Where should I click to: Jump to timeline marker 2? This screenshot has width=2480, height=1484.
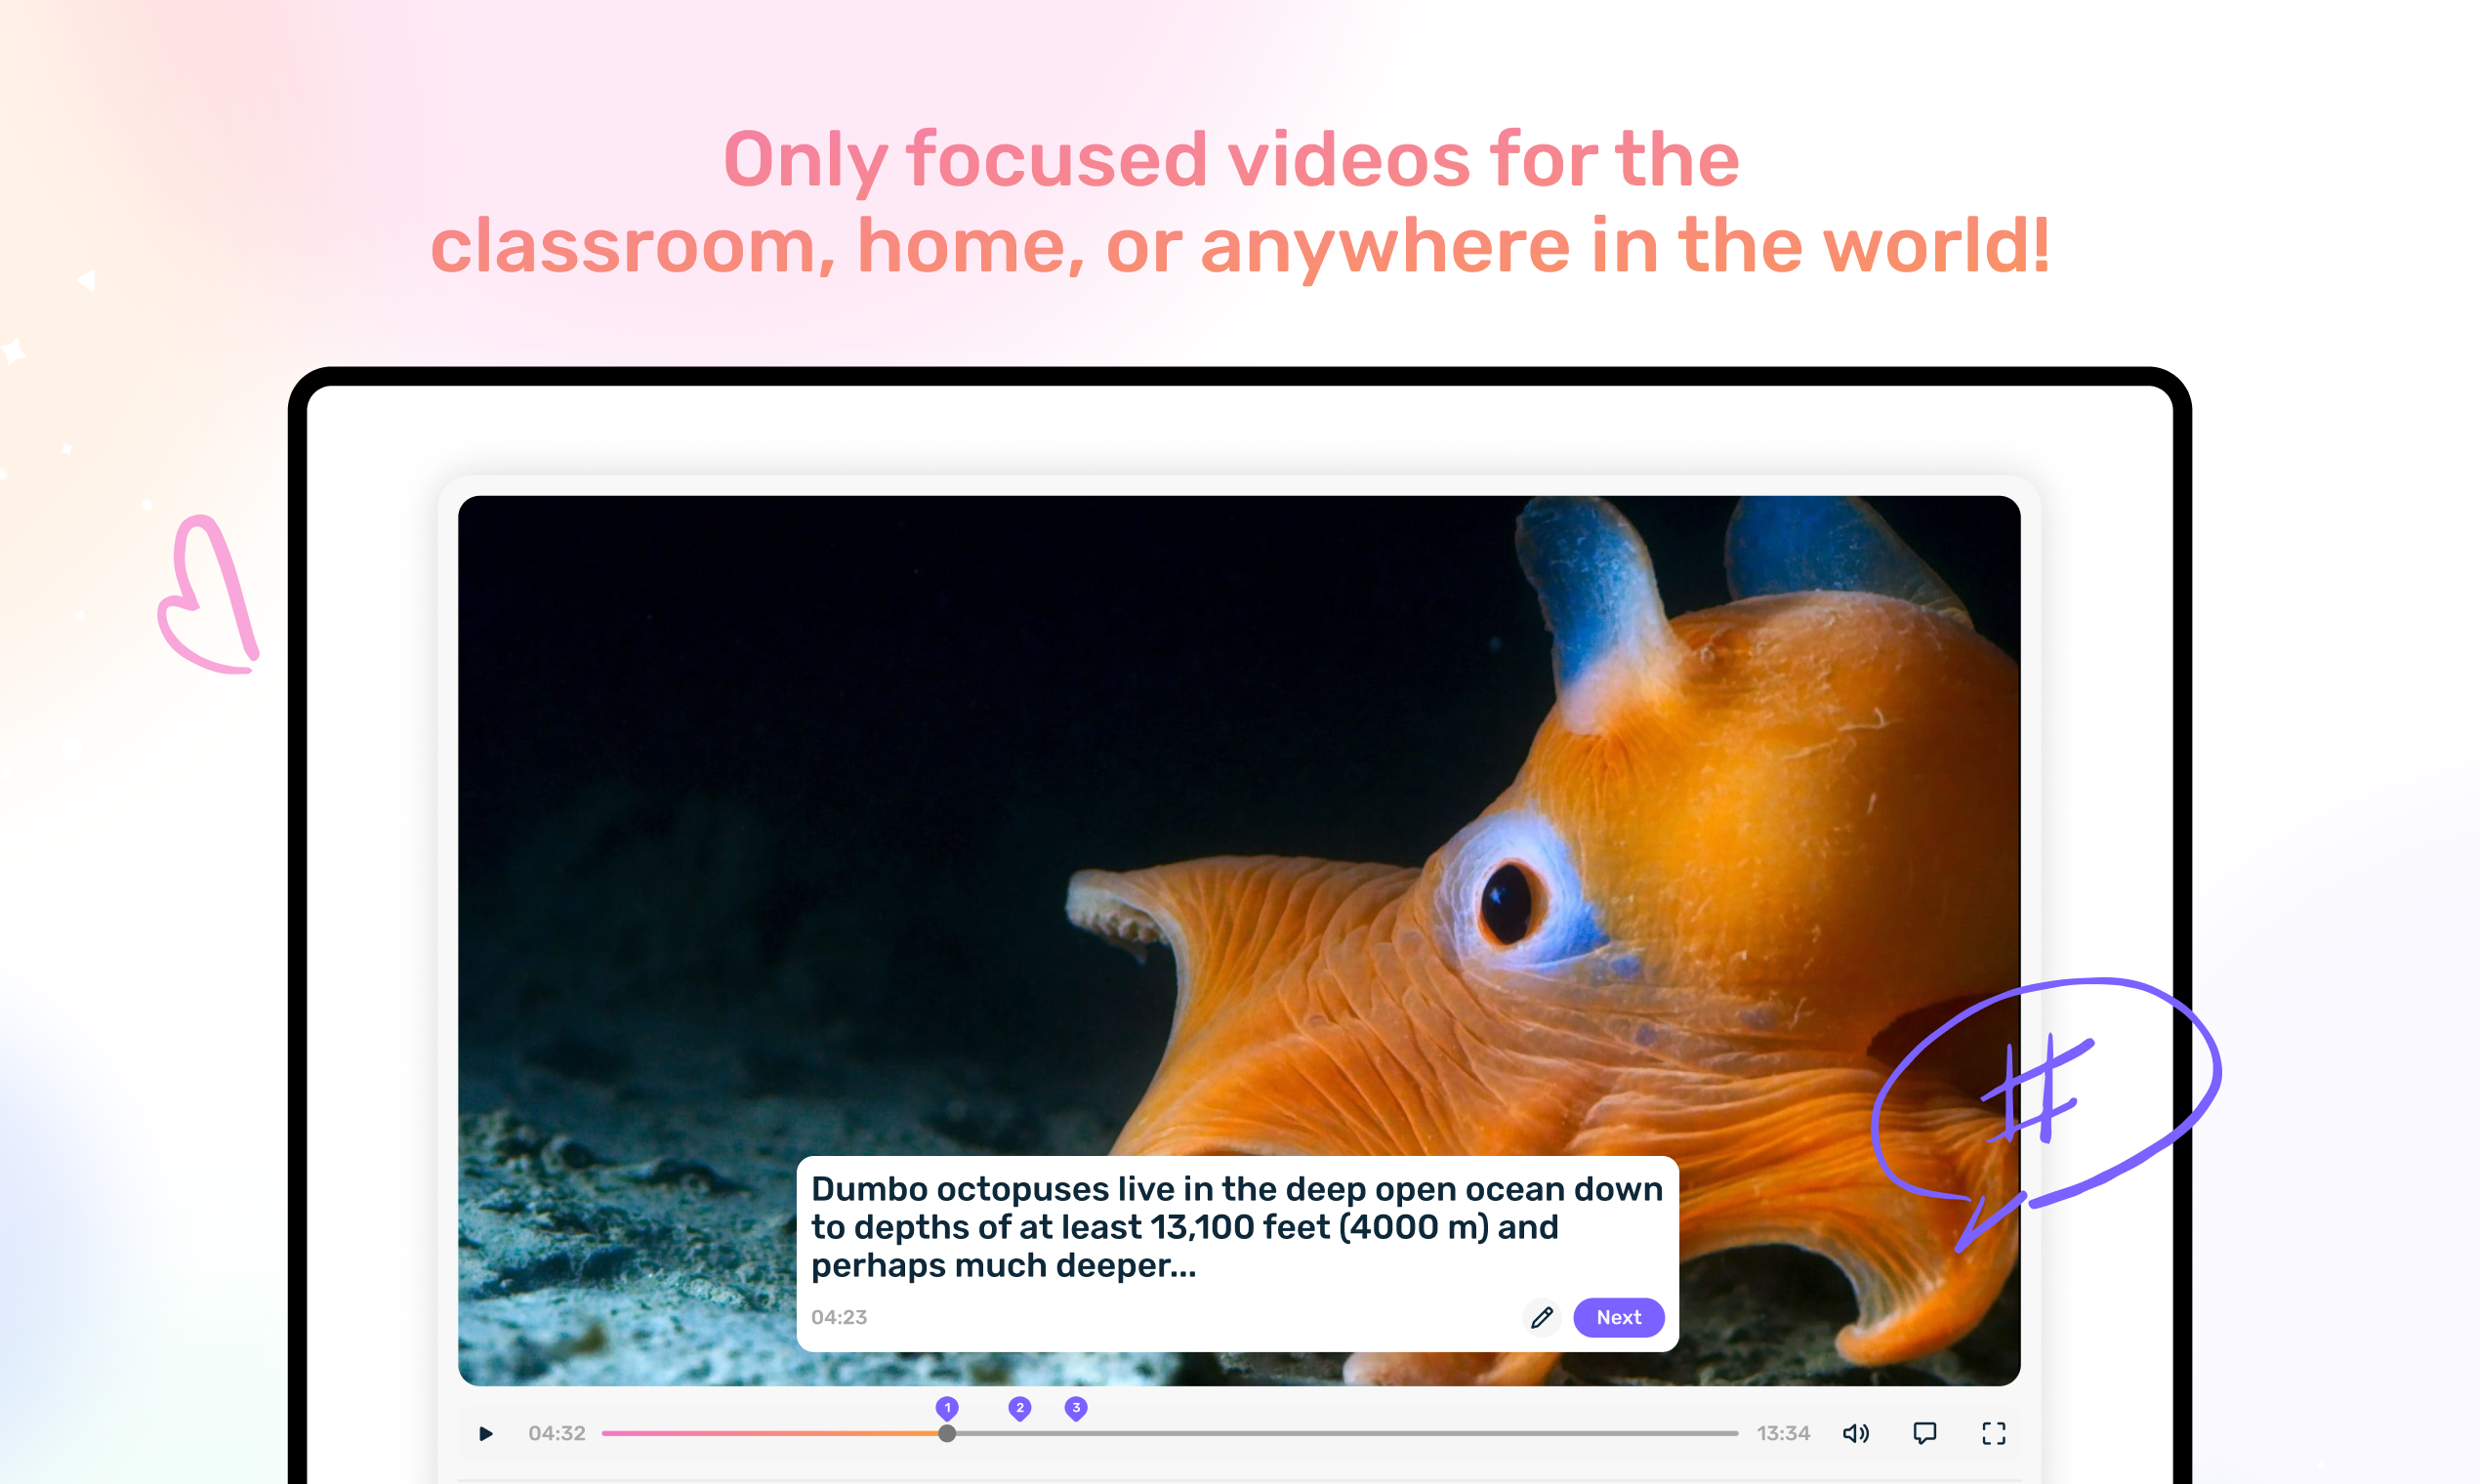(x=1019, y=1408)
